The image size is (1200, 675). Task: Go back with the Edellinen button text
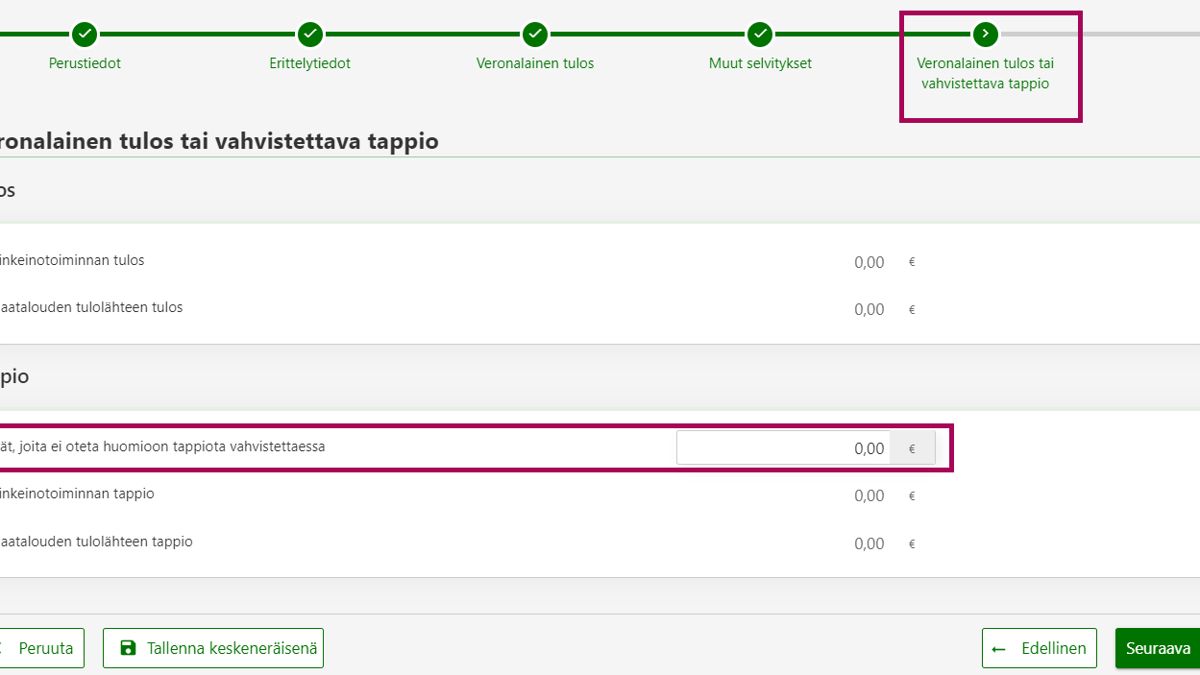[x=1053, y=648]
